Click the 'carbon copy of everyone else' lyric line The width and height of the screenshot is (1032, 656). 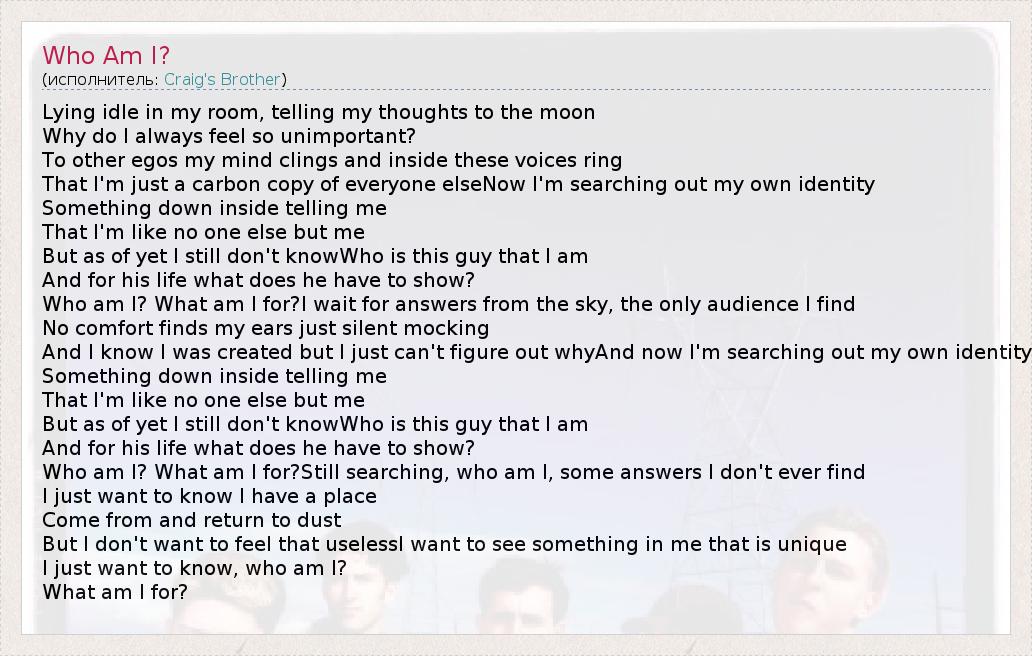tap(458, 184)
